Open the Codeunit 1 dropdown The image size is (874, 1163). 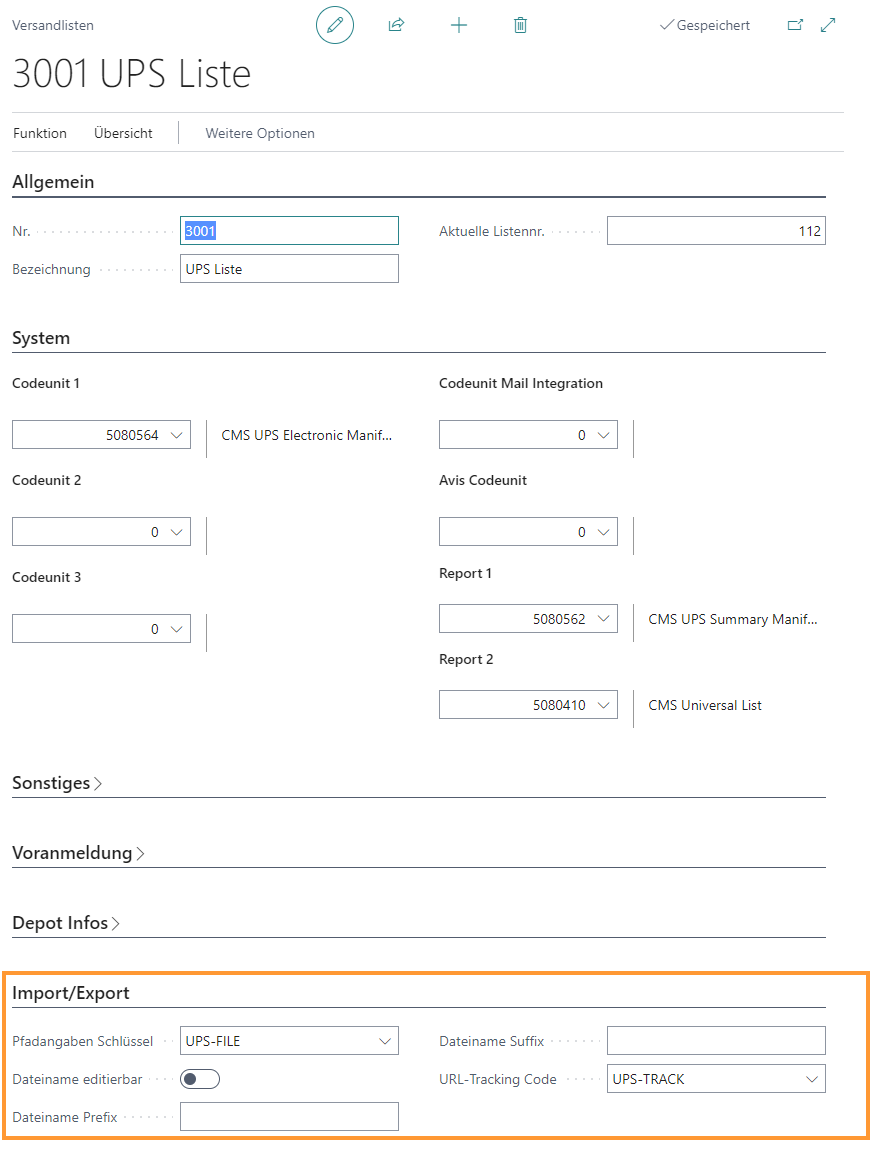[177, 435]
